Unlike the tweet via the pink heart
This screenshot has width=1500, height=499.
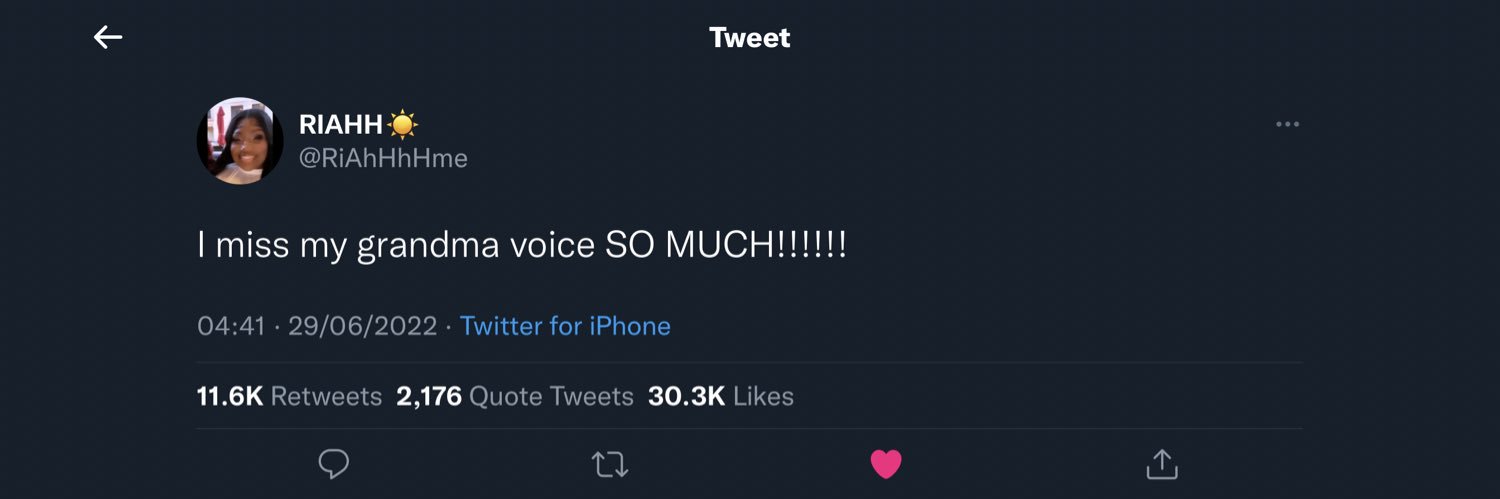[x=886, y=464]
